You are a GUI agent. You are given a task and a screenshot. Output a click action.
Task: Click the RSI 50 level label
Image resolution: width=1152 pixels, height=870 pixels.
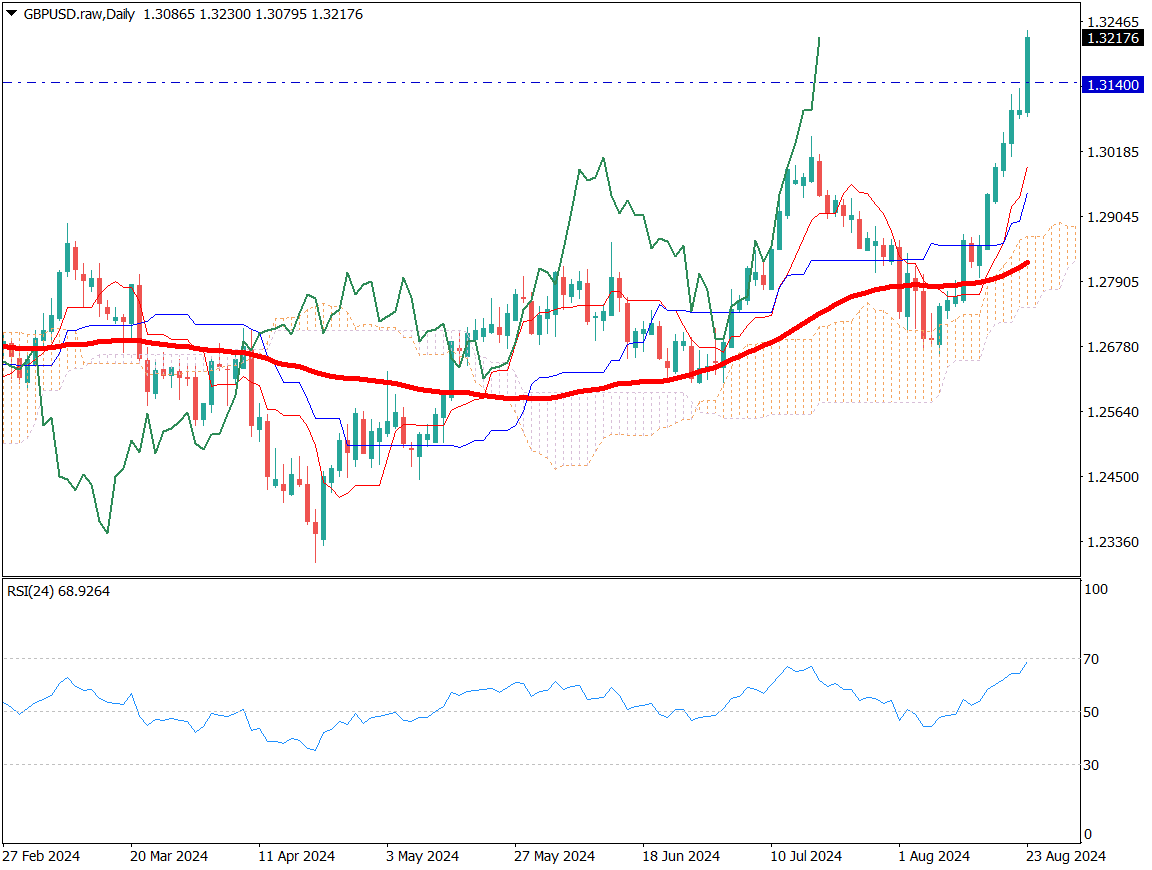pos(1092,712)
